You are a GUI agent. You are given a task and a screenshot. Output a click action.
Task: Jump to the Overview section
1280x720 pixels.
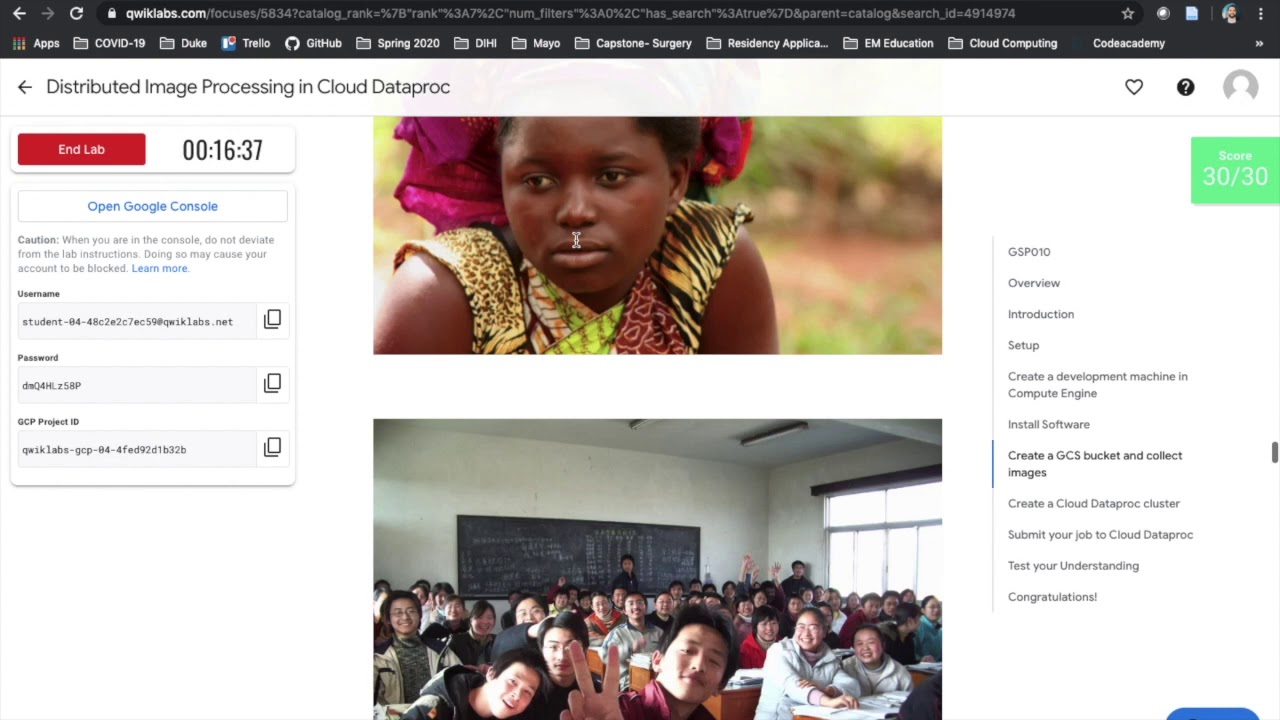click(1034, 283)
